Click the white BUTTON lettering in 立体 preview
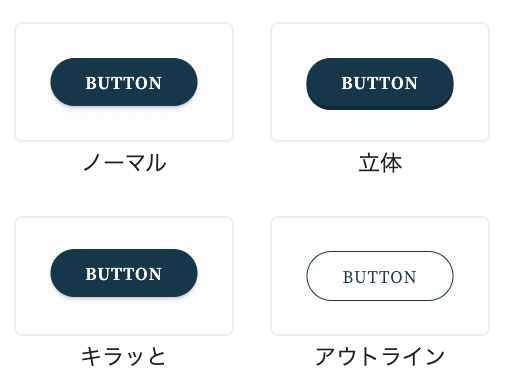506x382 pixels. (380, 83)
